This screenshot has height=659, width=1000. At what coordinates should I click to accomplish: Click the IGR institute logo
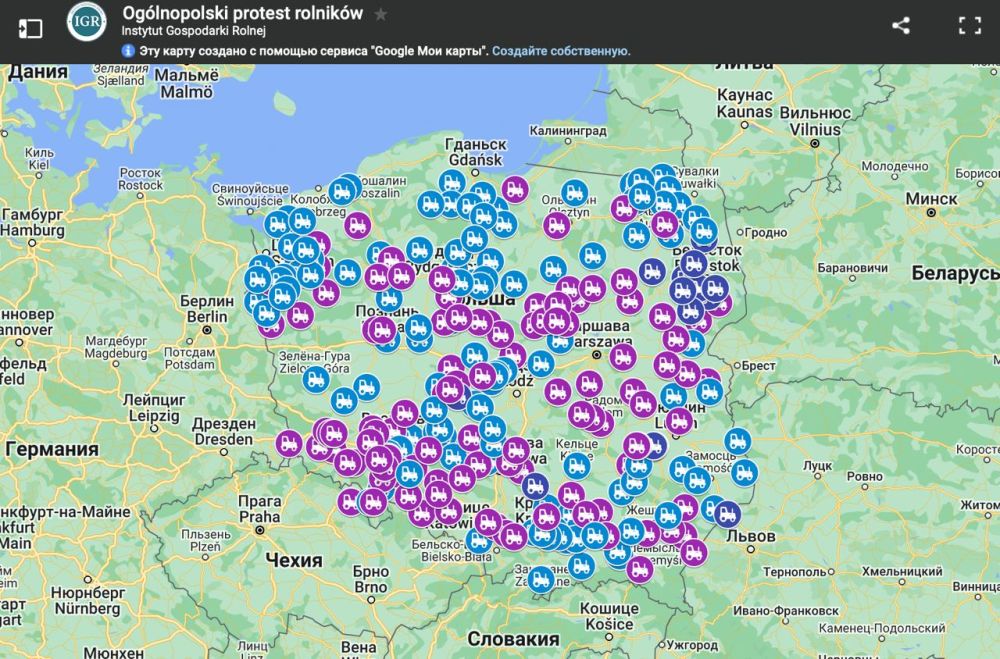coord(87,23)
